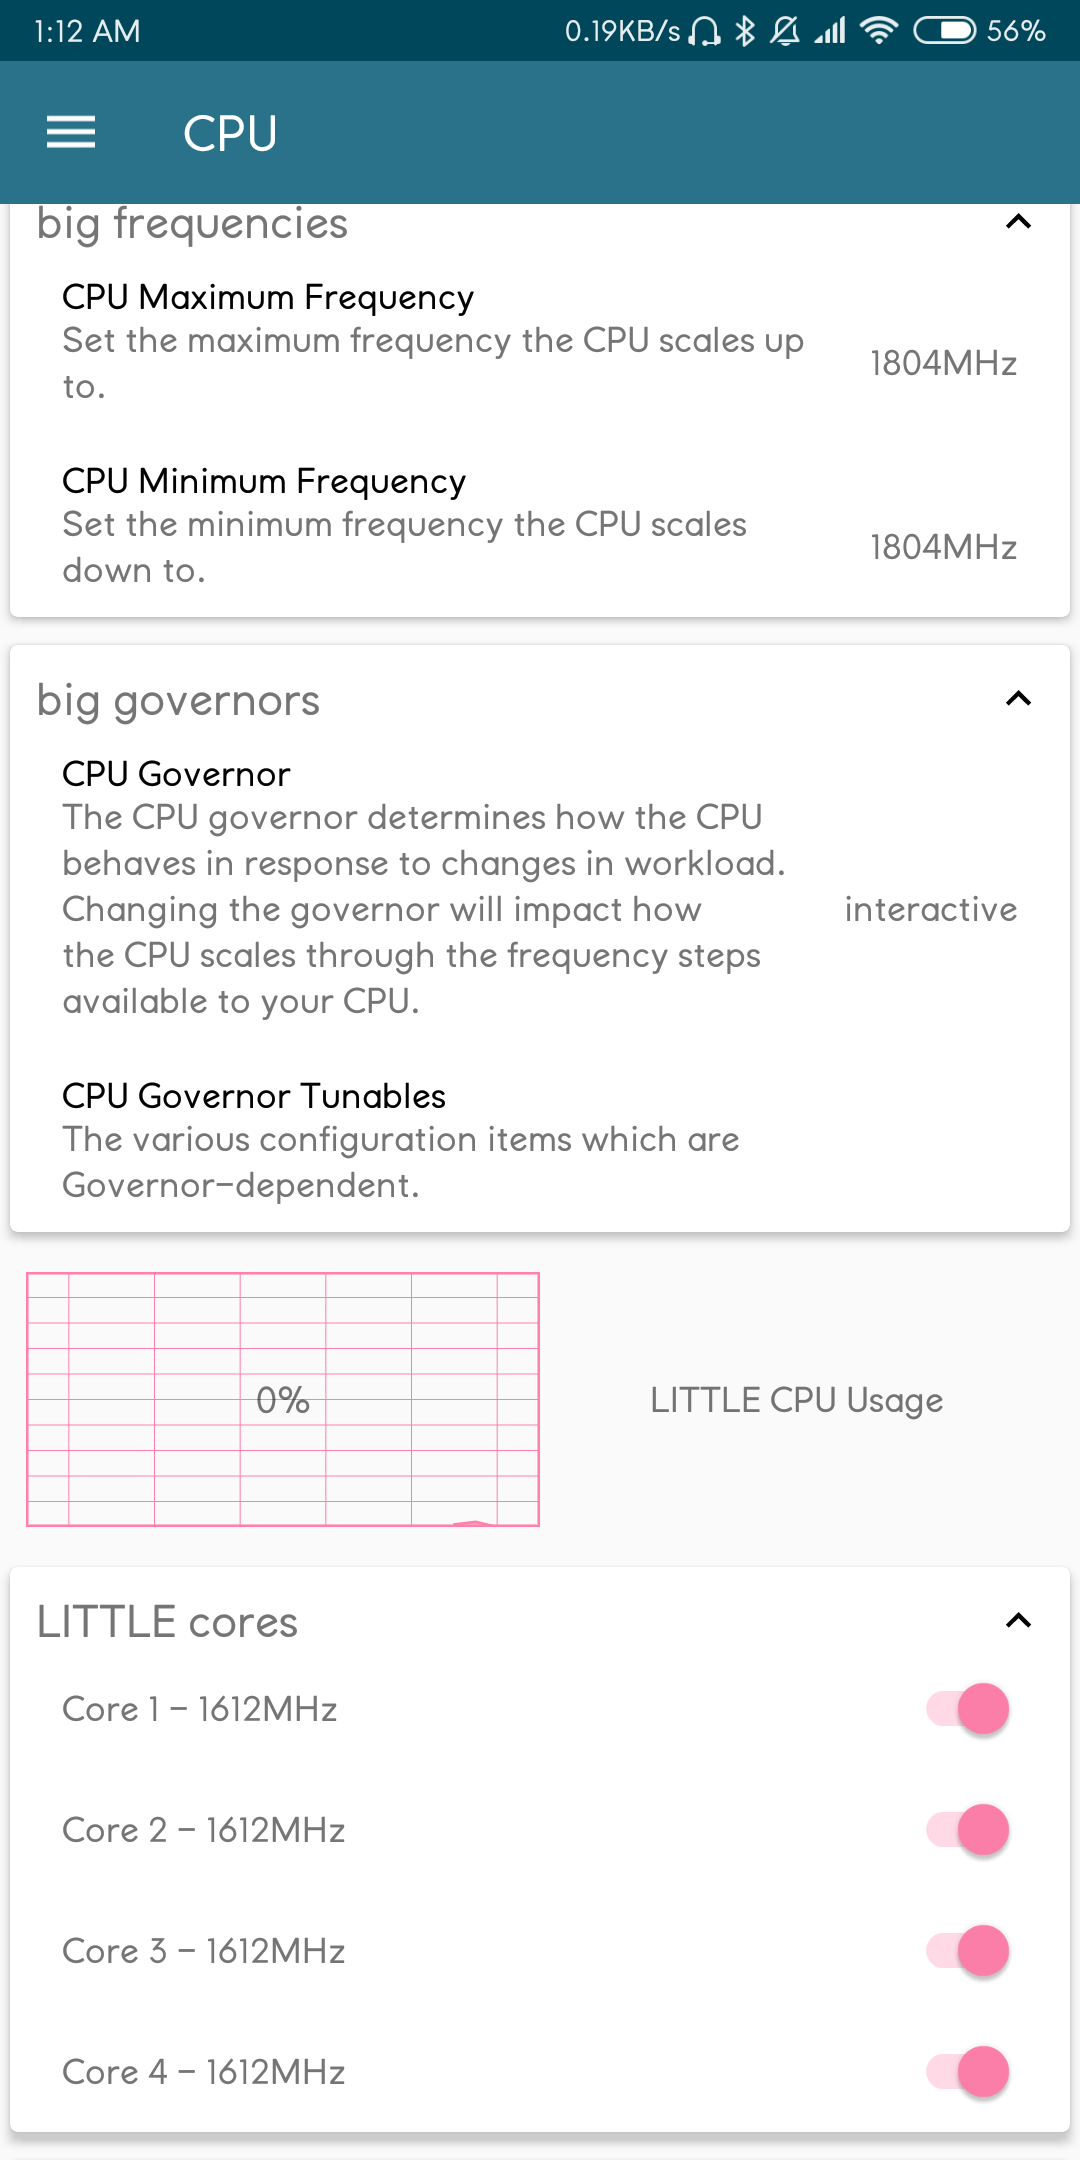
Task: Collapse the big governors card
Action: 1018,699
